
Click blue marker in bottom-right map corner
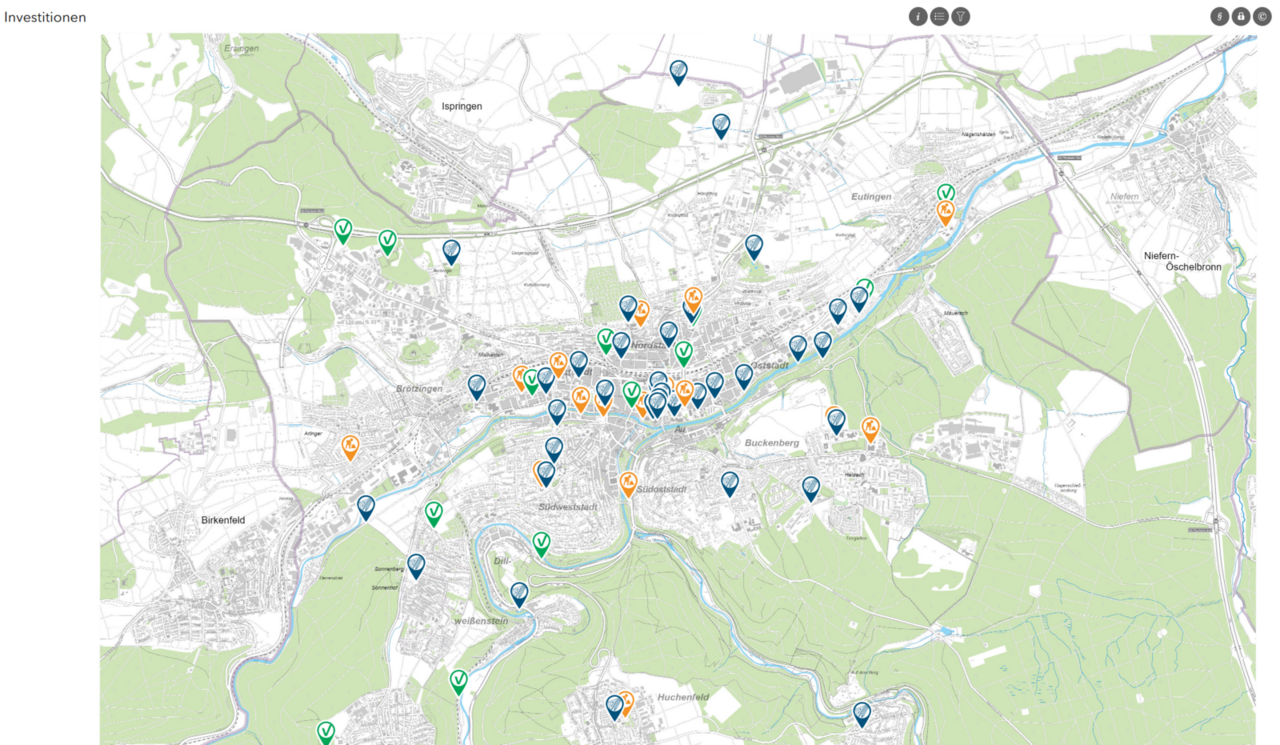862,712
